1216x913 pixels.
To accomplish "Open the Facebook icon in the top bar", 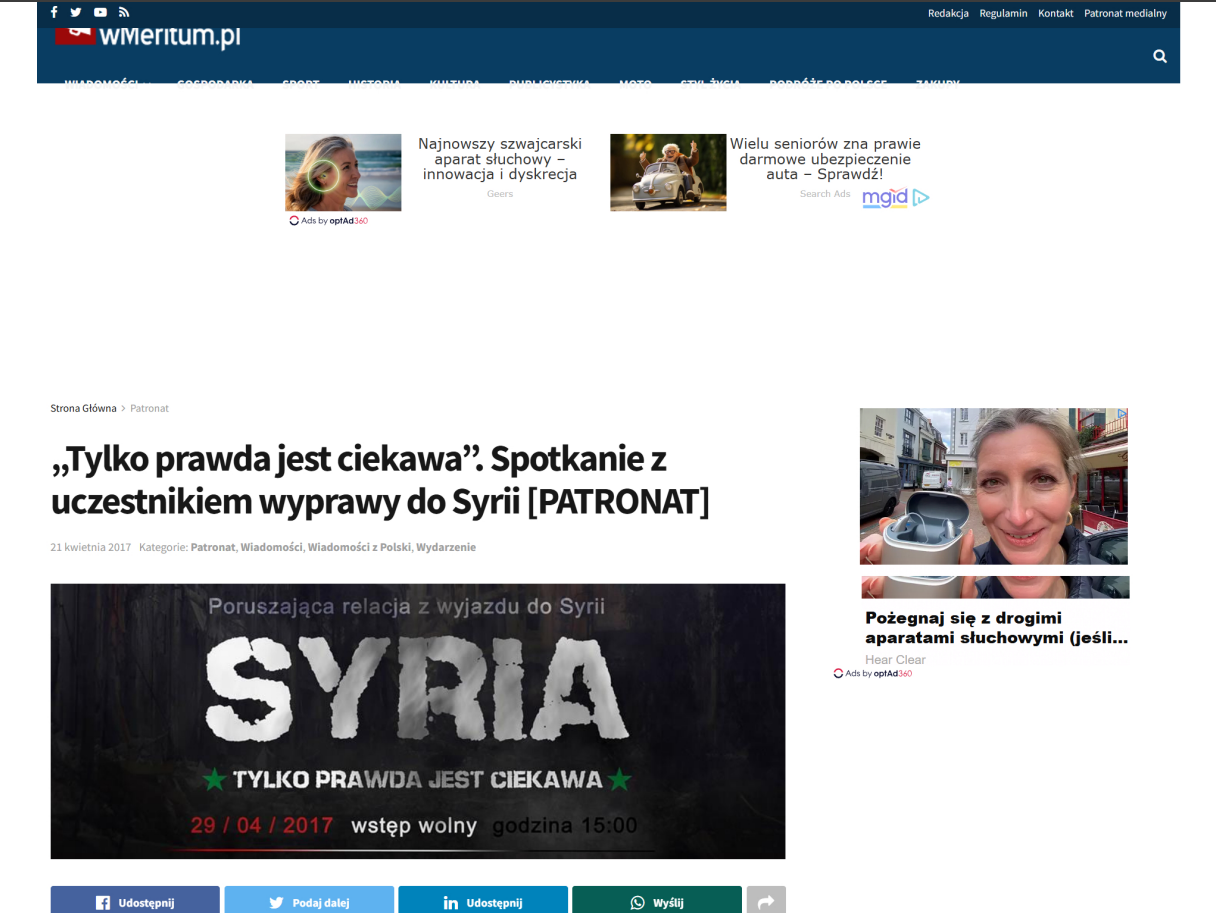I will pyautogui.click(x=53, y=12).
